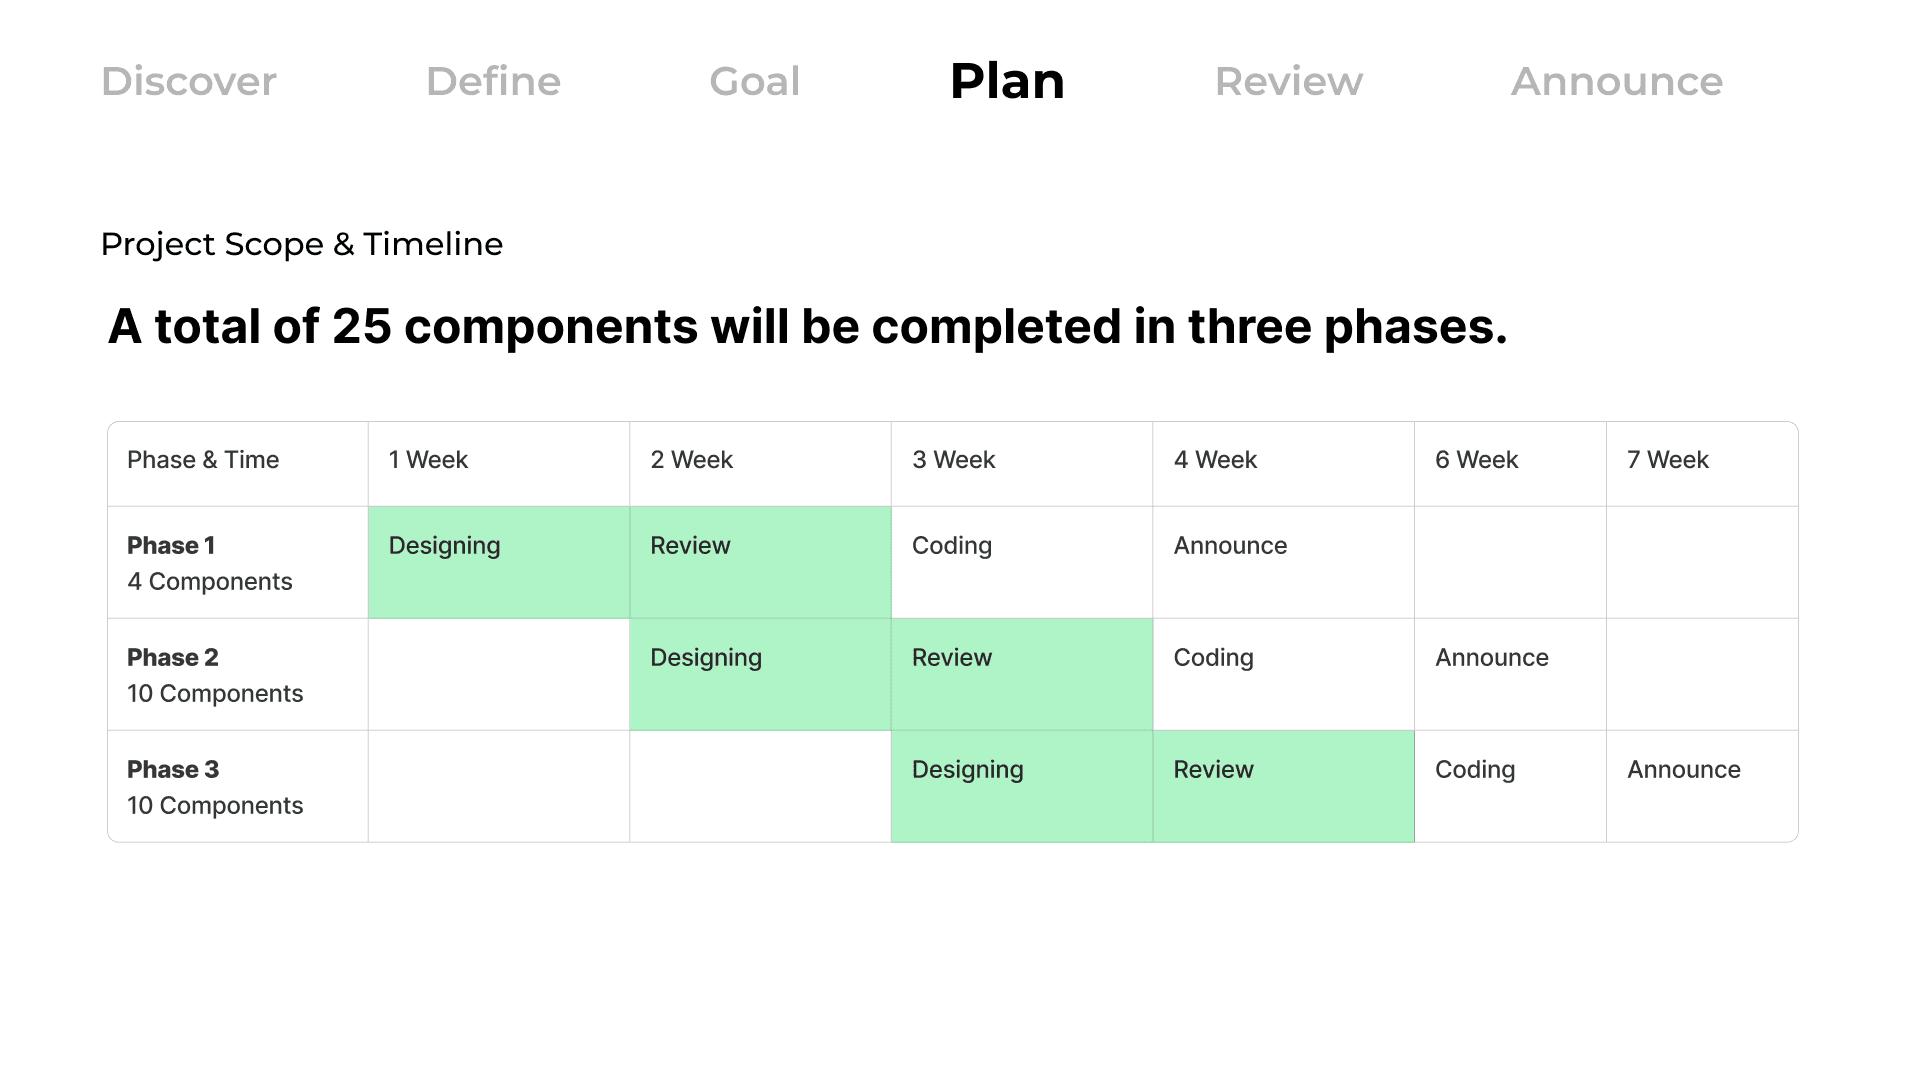Select Phase 1 Coding cell
The width and height of the screenshot is (1920, 1080).
click(1022, 562)
